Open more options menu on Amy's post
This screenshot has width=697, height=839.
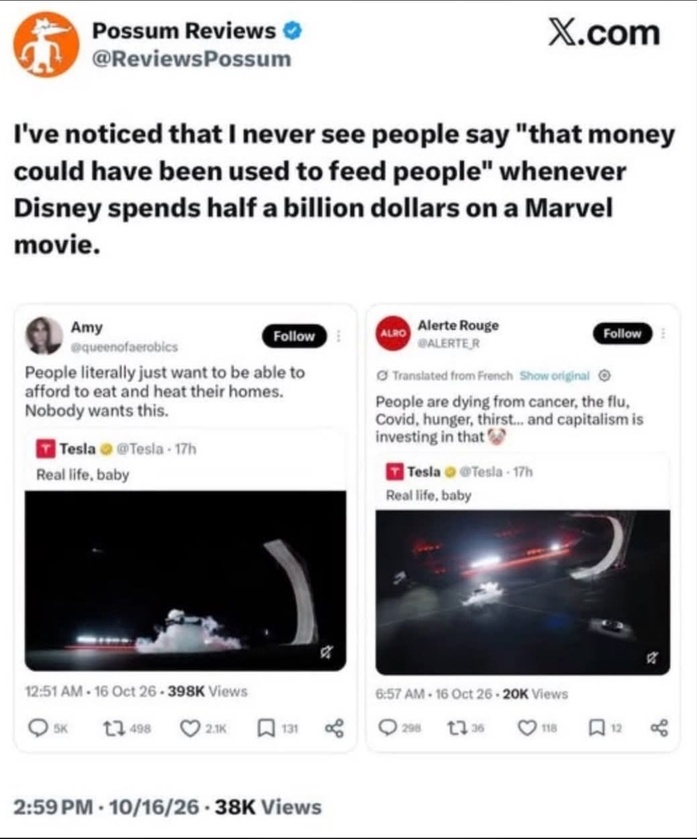tap(339, 336)
